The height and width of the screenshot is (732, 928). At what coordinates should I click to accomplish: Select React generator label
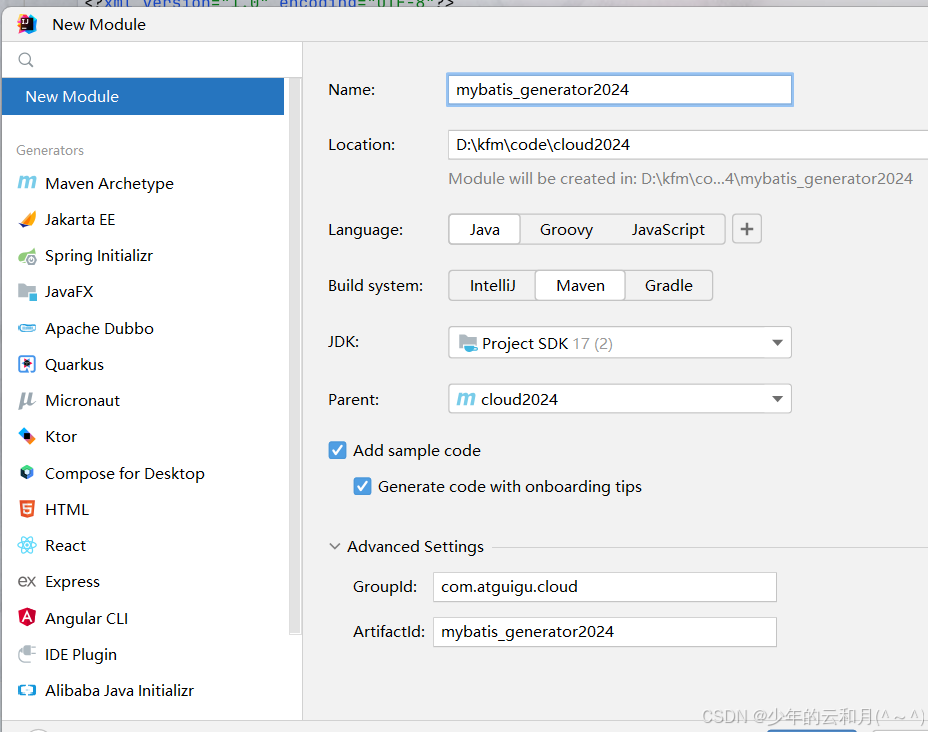(66, 546)
